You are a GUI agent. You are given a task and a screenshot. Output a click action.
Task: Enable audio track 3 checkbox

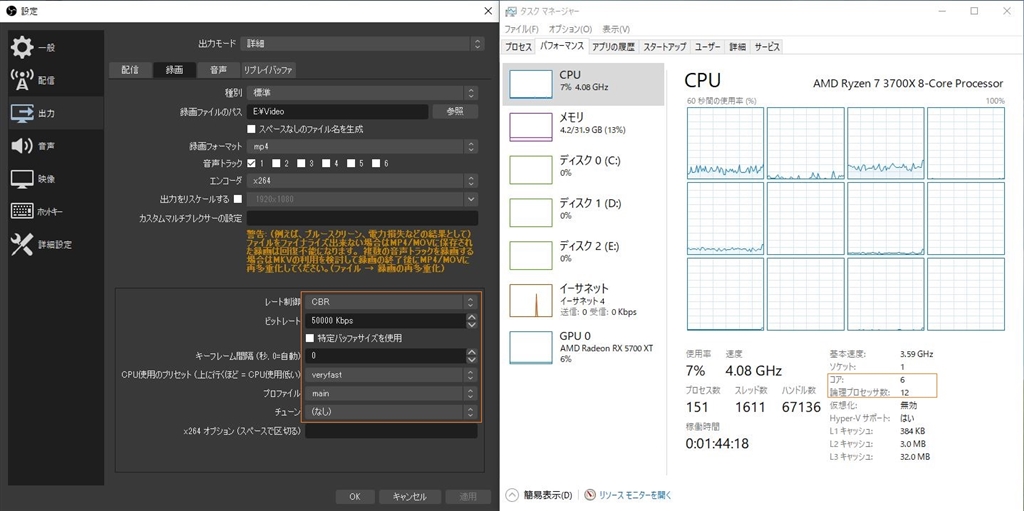tap(301, 163)
